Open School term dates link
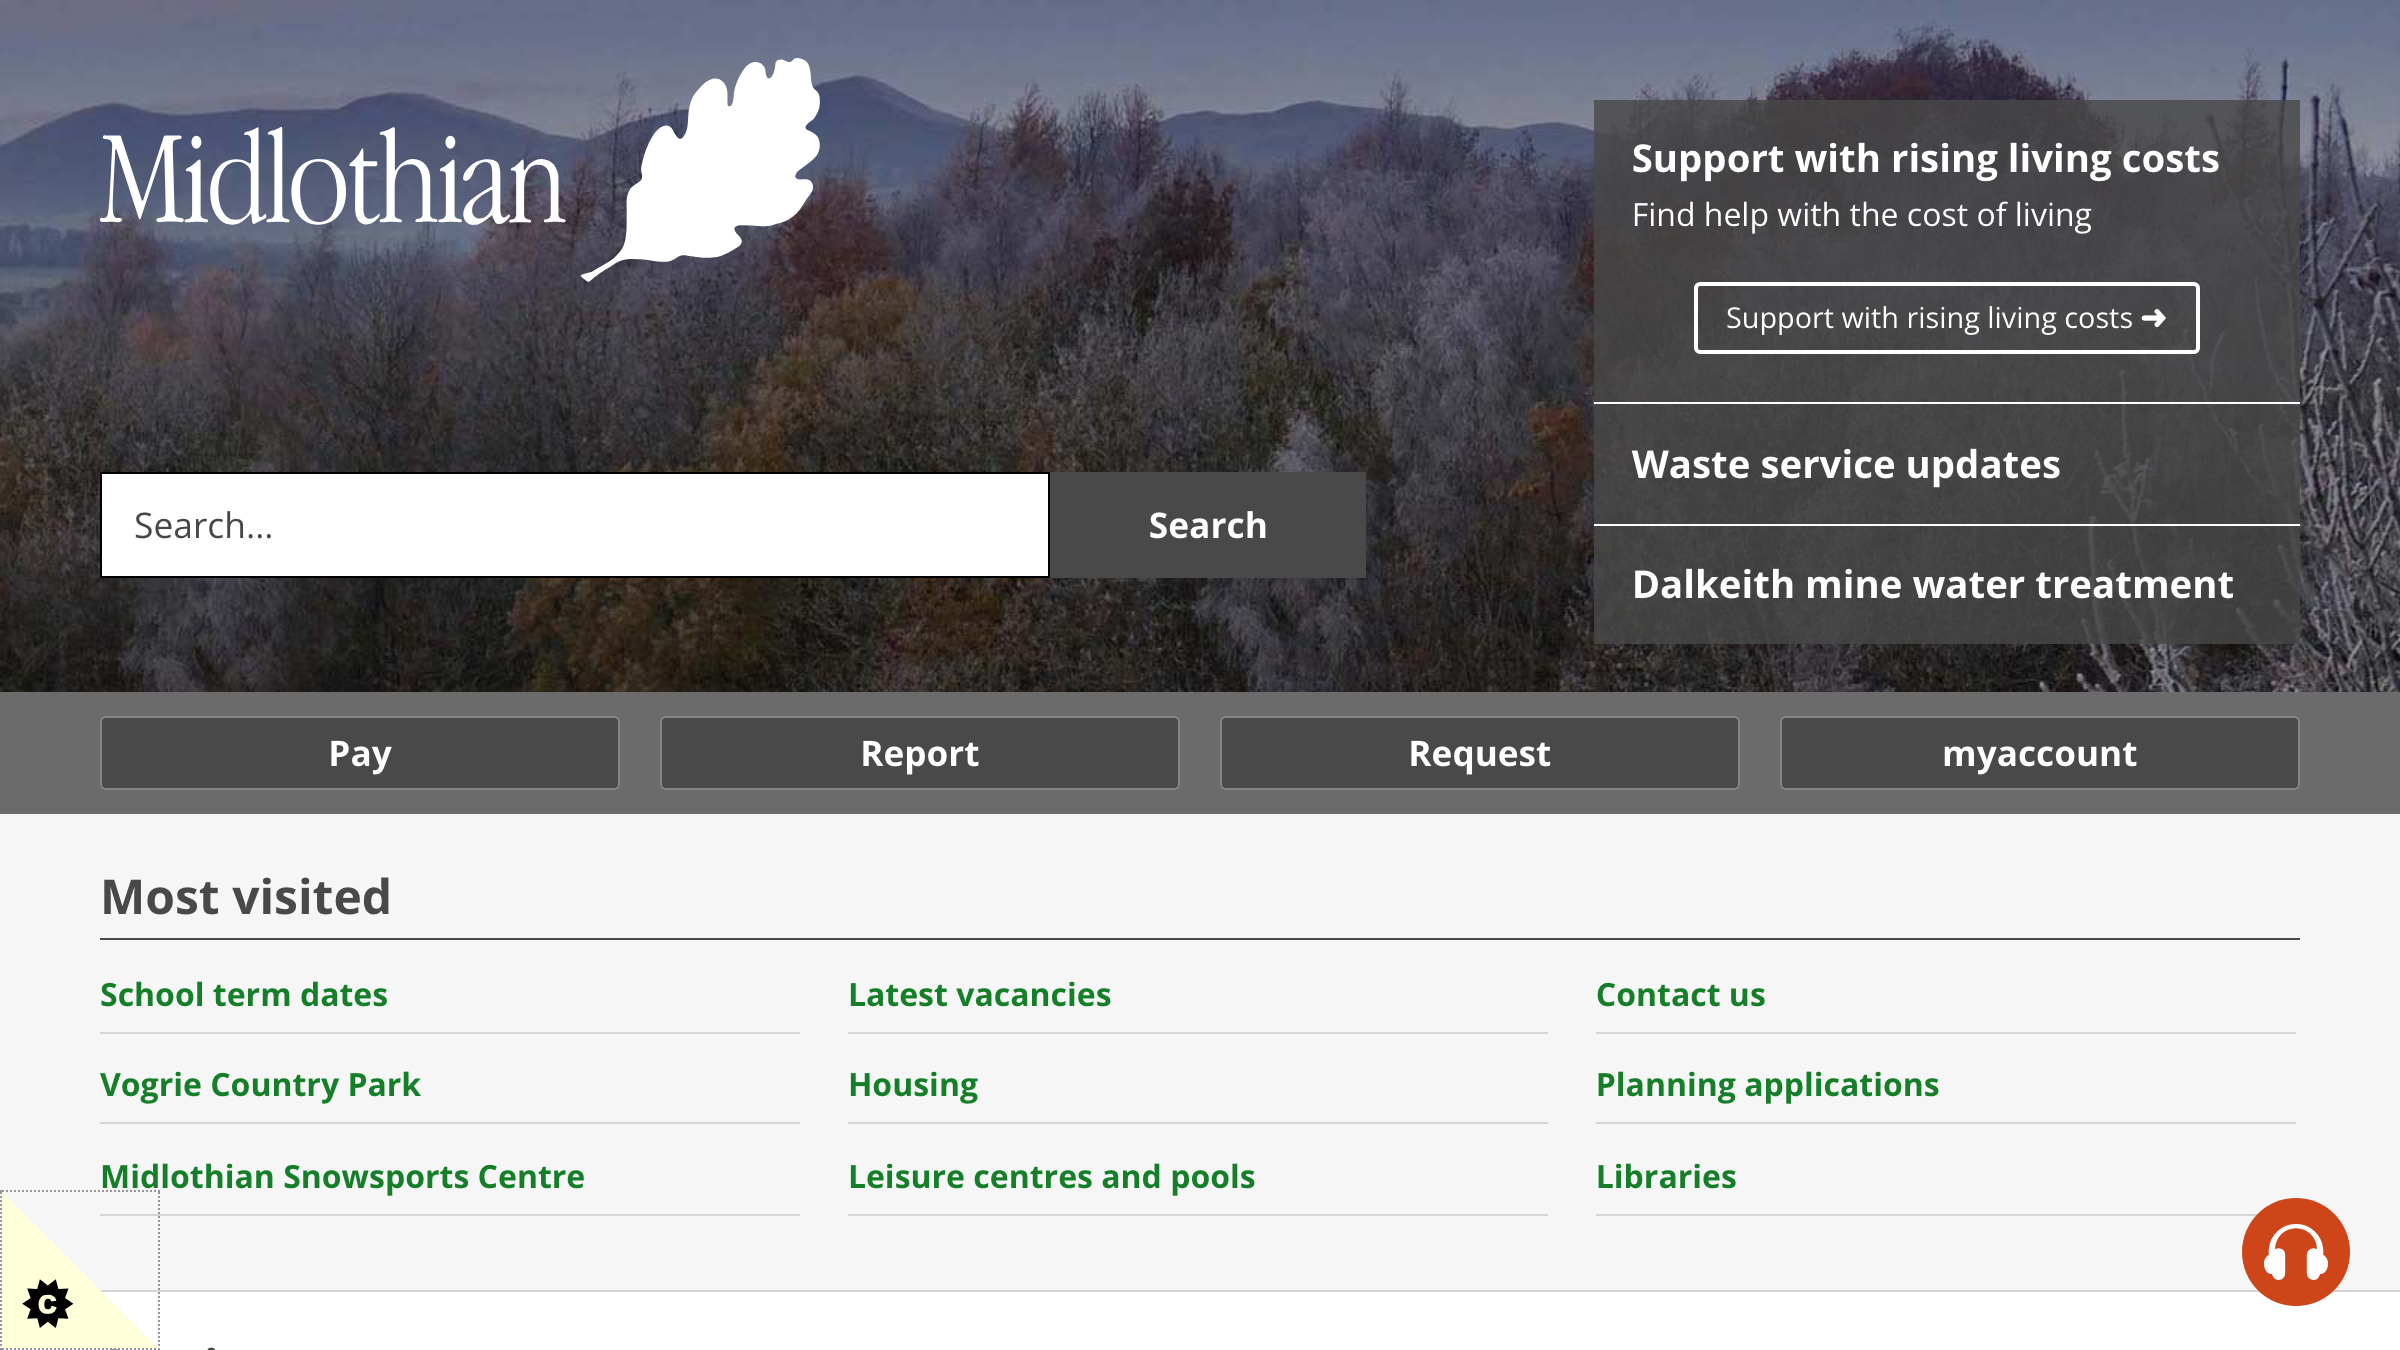This screenshot has width=2400, height=1350. tap(244, 995)
